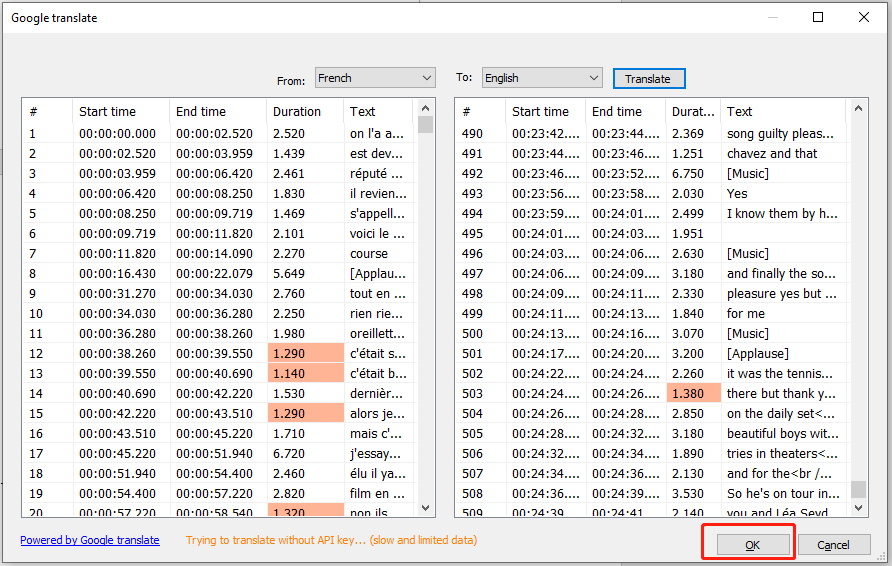Select row 490 'song guilty pleas...'
The width and height of the screenshot is (892, 566).
tap(653, 134)
